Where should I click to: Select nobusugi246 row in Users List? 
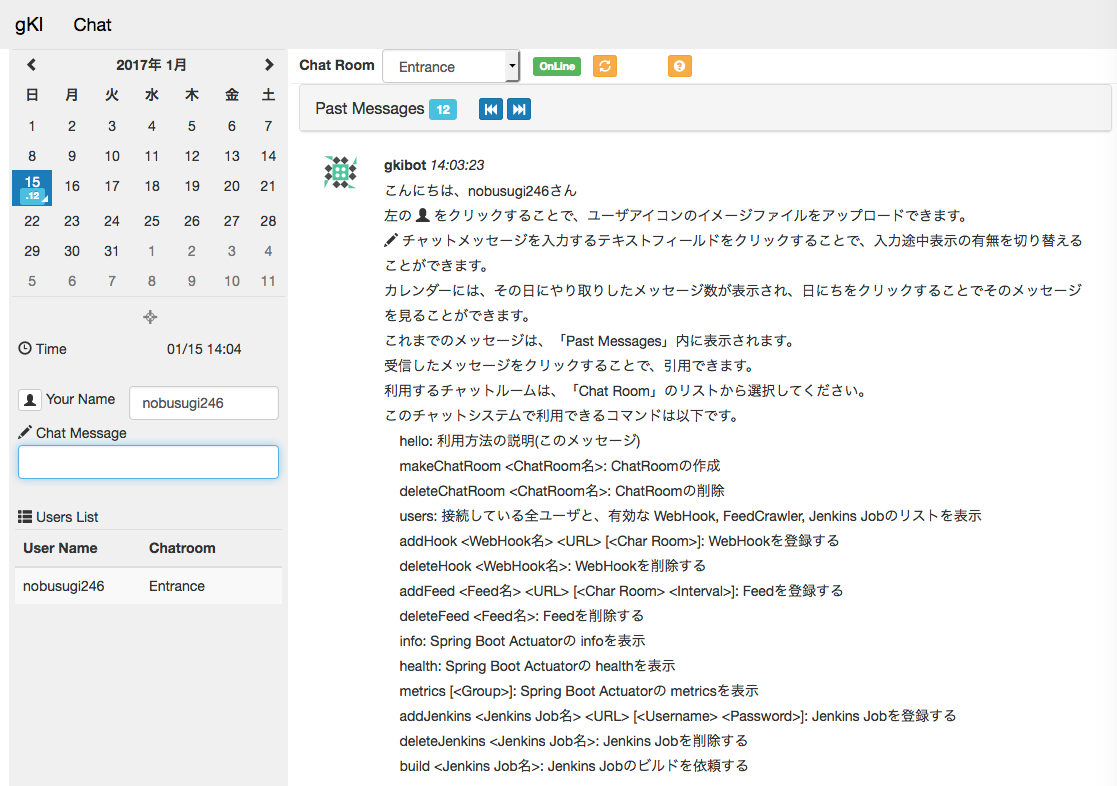pyautogui.click(x=148, y=586)
